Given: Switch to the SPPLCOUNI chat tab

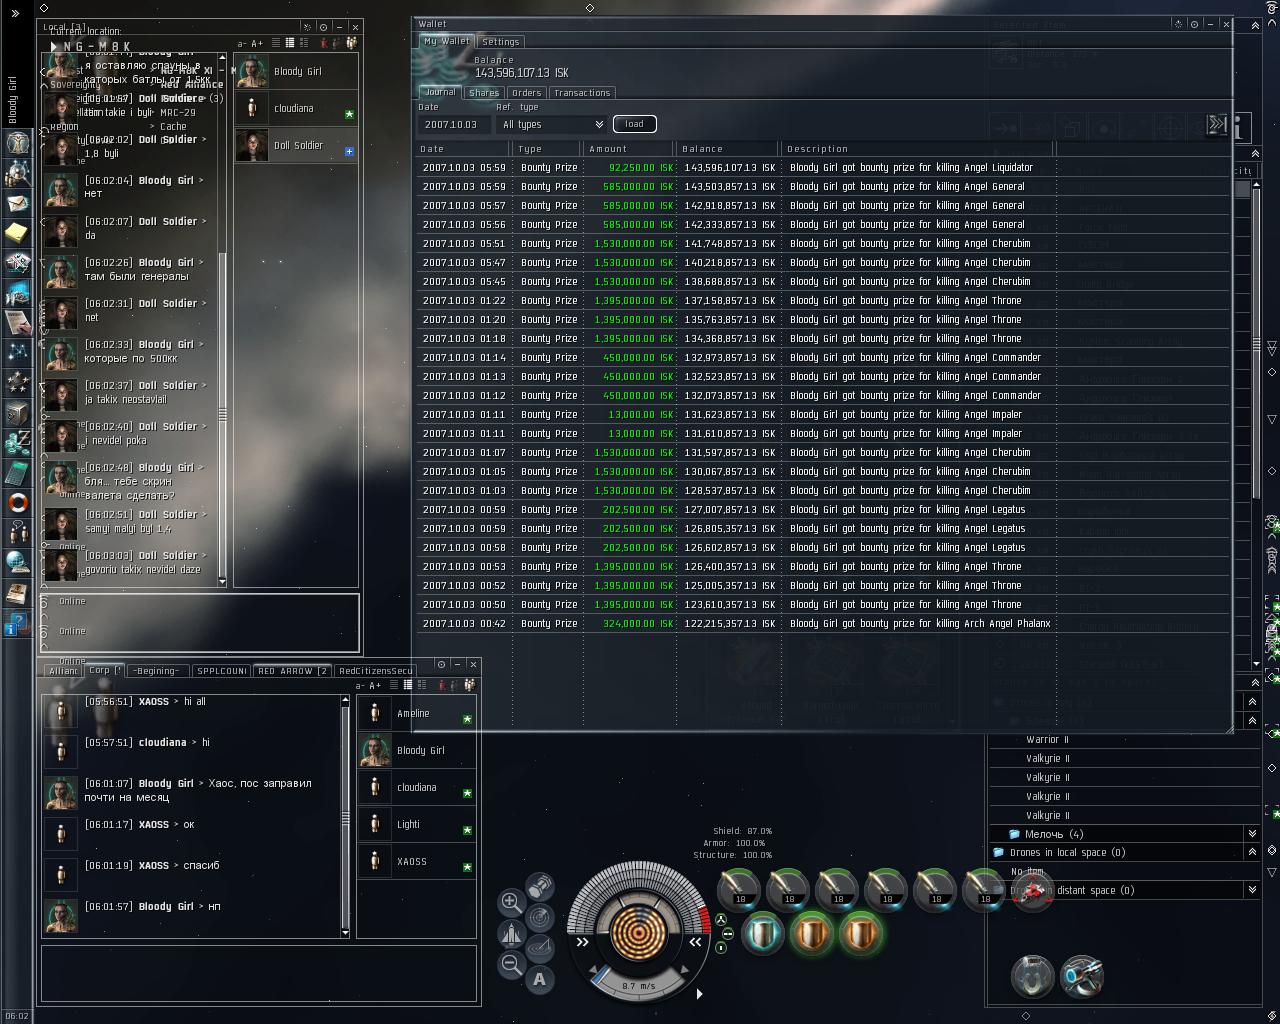Looking at the screenshot, I should click(x=221, y=671).
